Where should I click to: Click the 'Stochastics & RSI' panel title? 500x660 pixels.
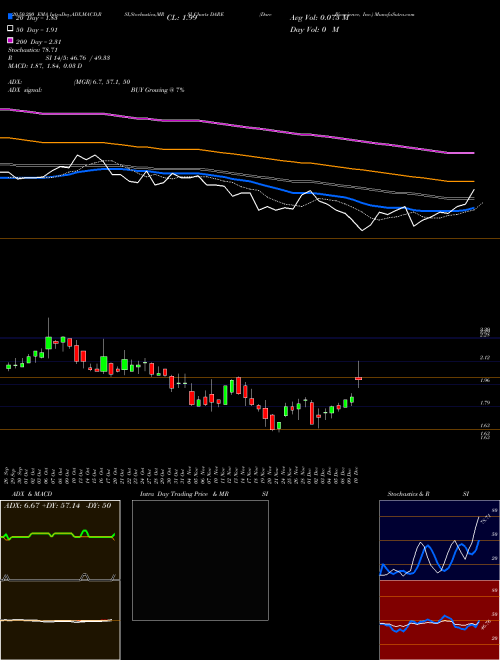pyautogui.click(x=428, y=494)
